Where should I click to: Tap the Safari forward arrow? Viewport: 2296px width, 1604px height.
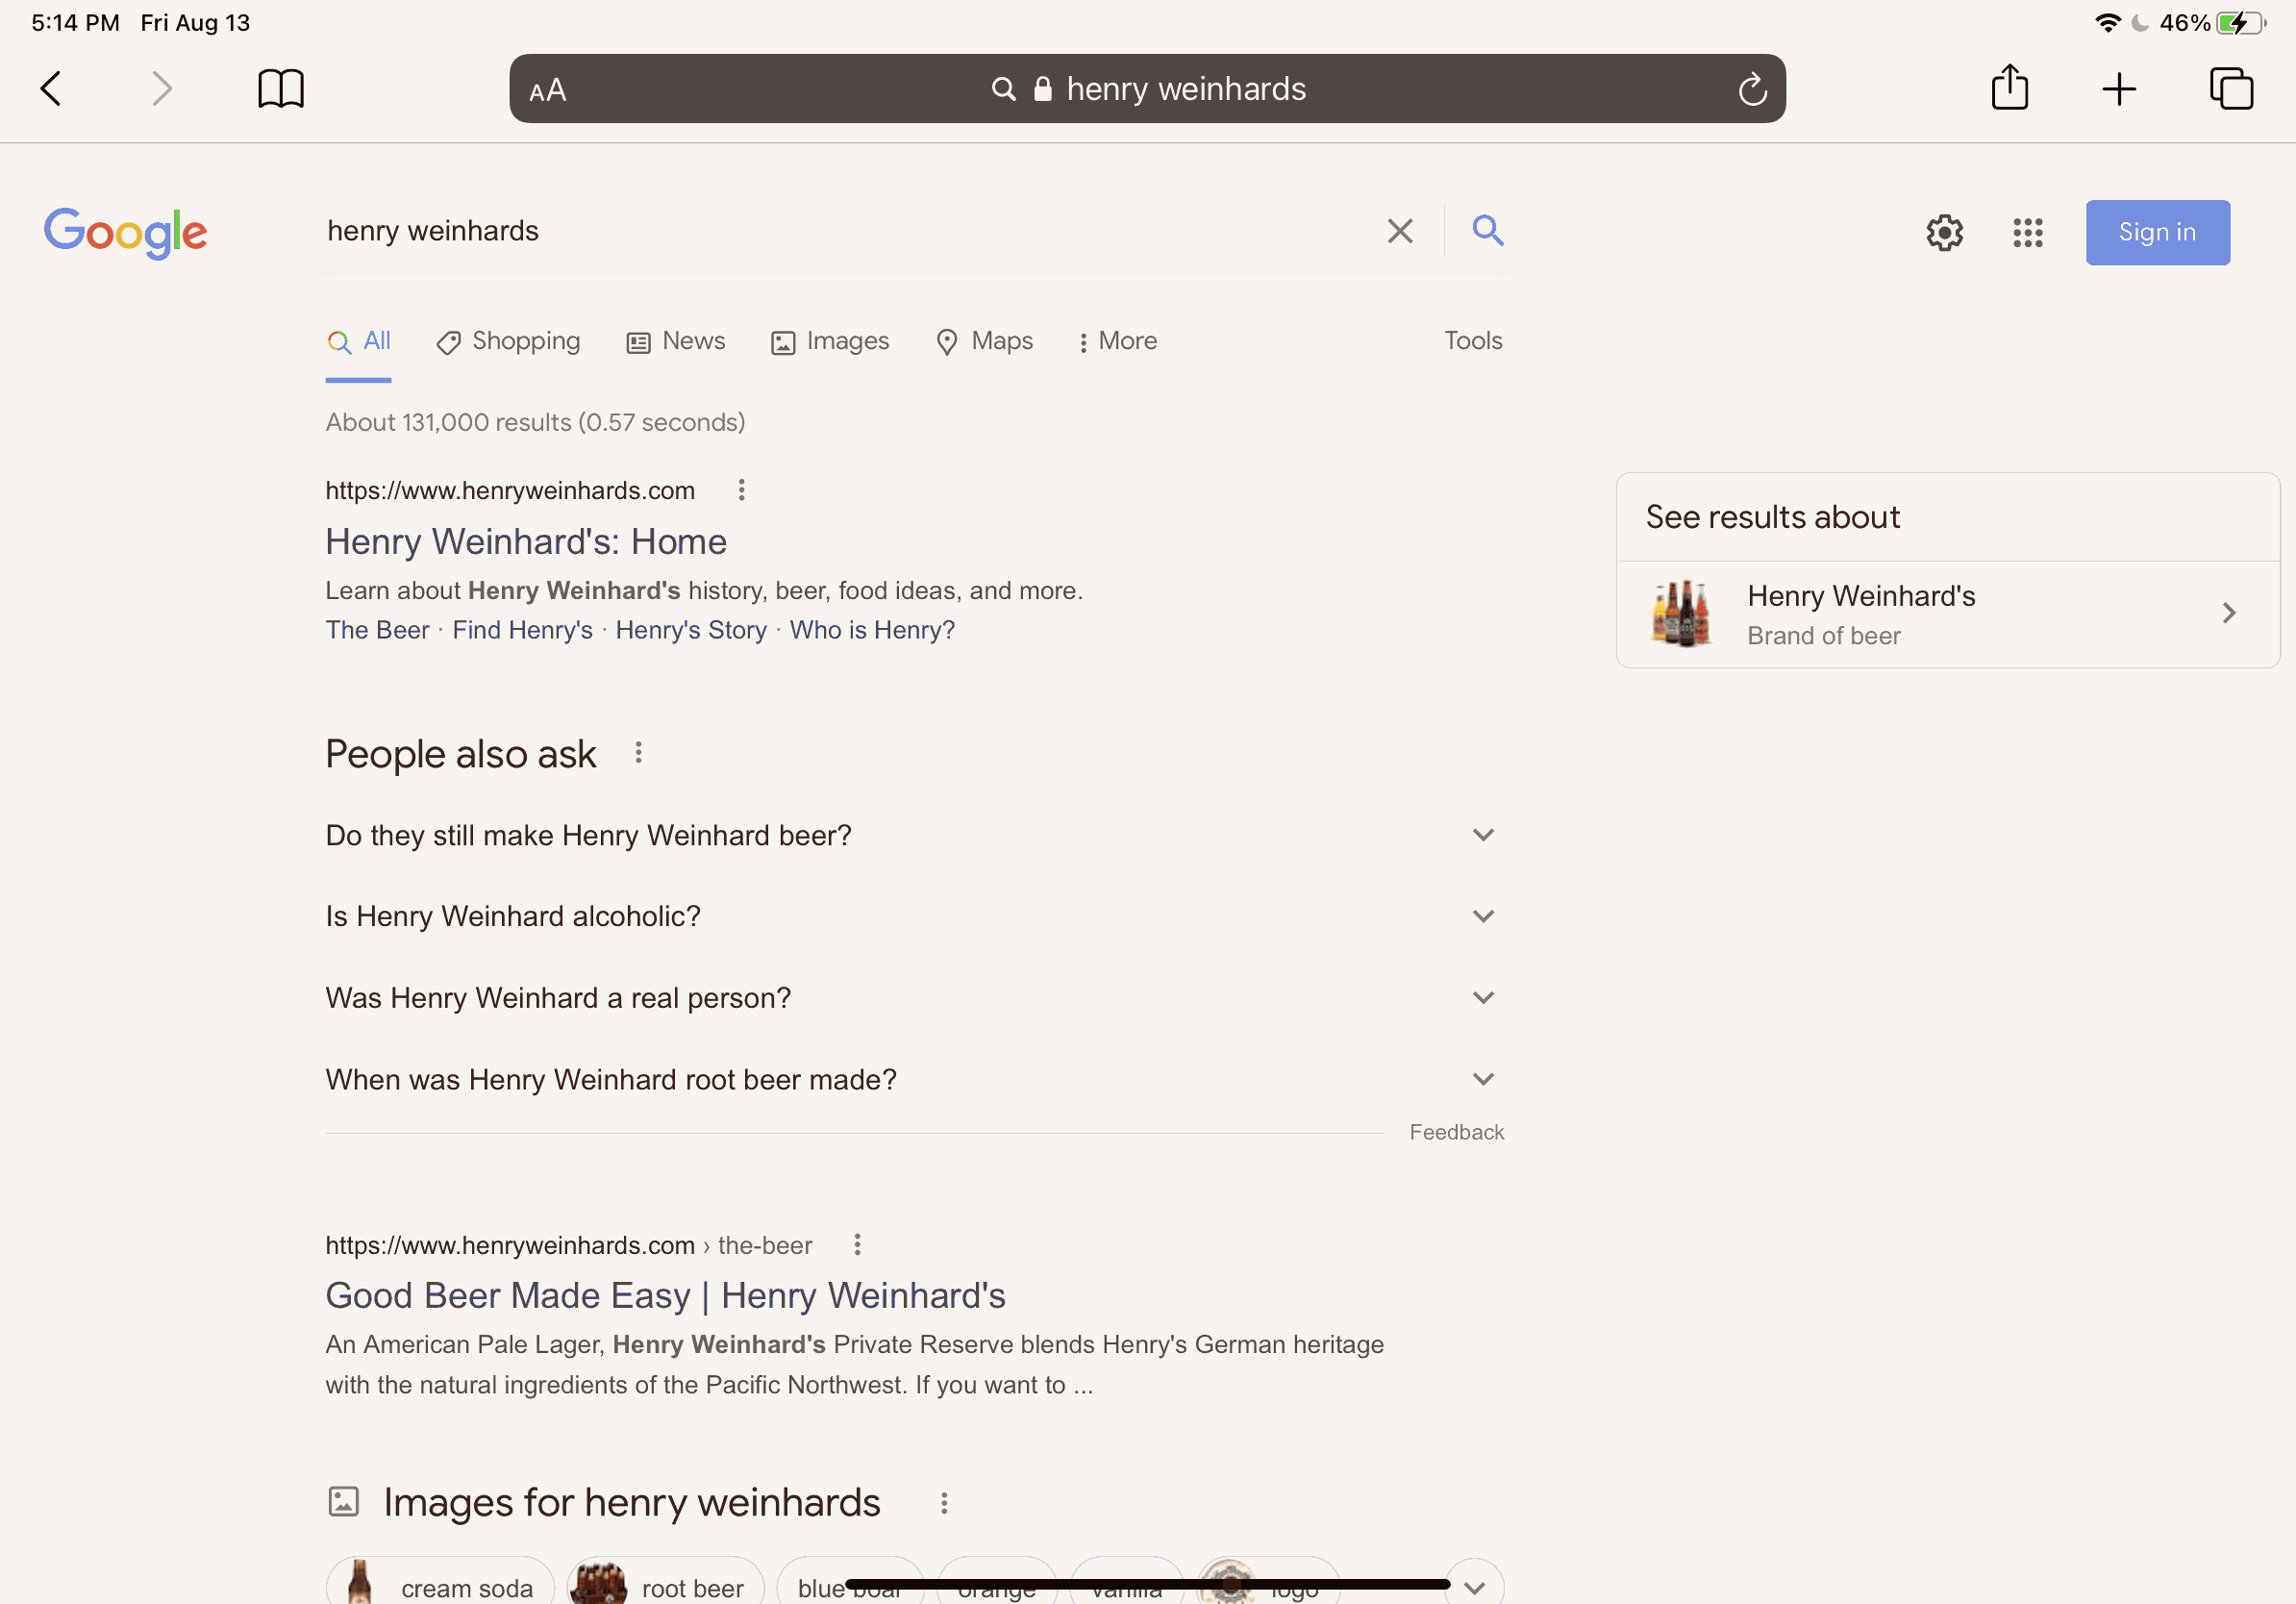[161, 88]
